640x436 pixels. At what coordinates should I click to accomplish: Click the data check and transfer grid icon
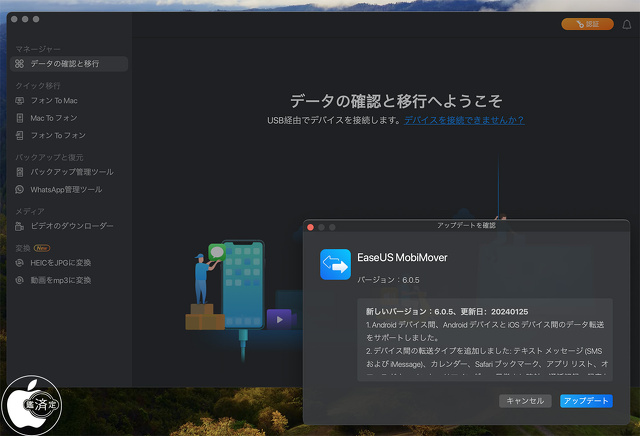pyautogui.click(x=19, y=64)
